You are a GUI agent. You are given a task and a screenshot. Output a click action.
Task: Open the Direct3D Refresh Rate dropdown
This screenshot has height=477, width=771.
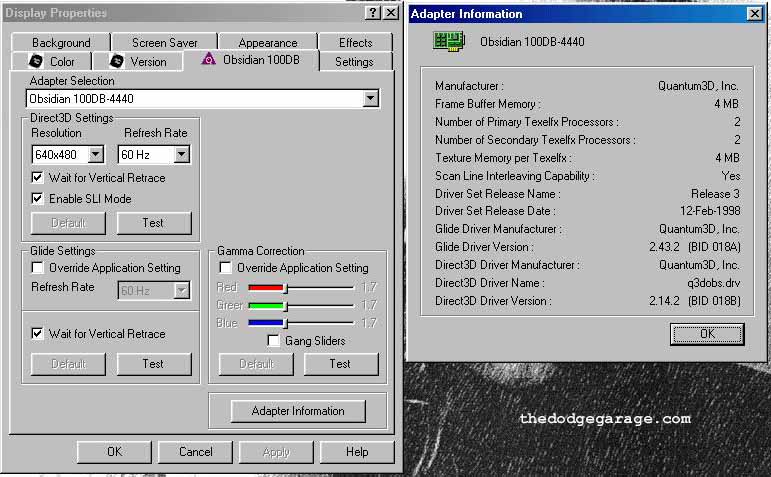pyautogui.click(x=181, y=154)
